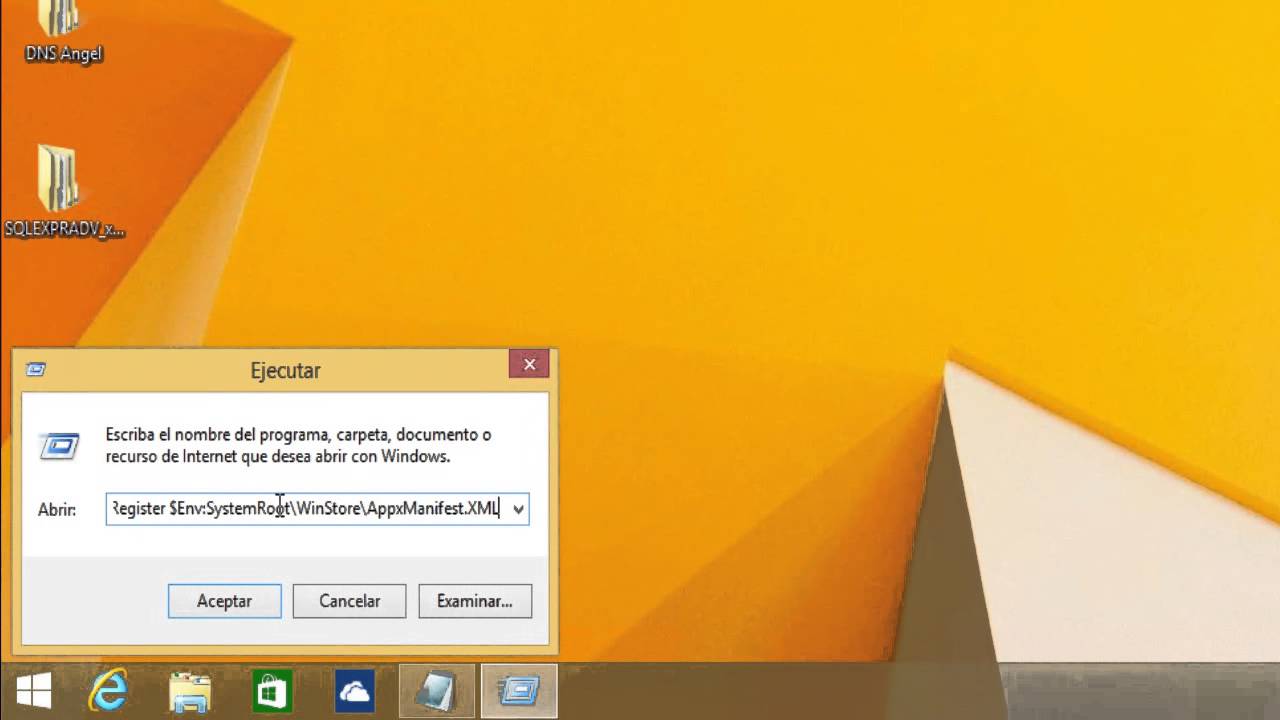Launch Internet Explorer from the taskbar
This screenshot has width=1280, height=720.
109,692
